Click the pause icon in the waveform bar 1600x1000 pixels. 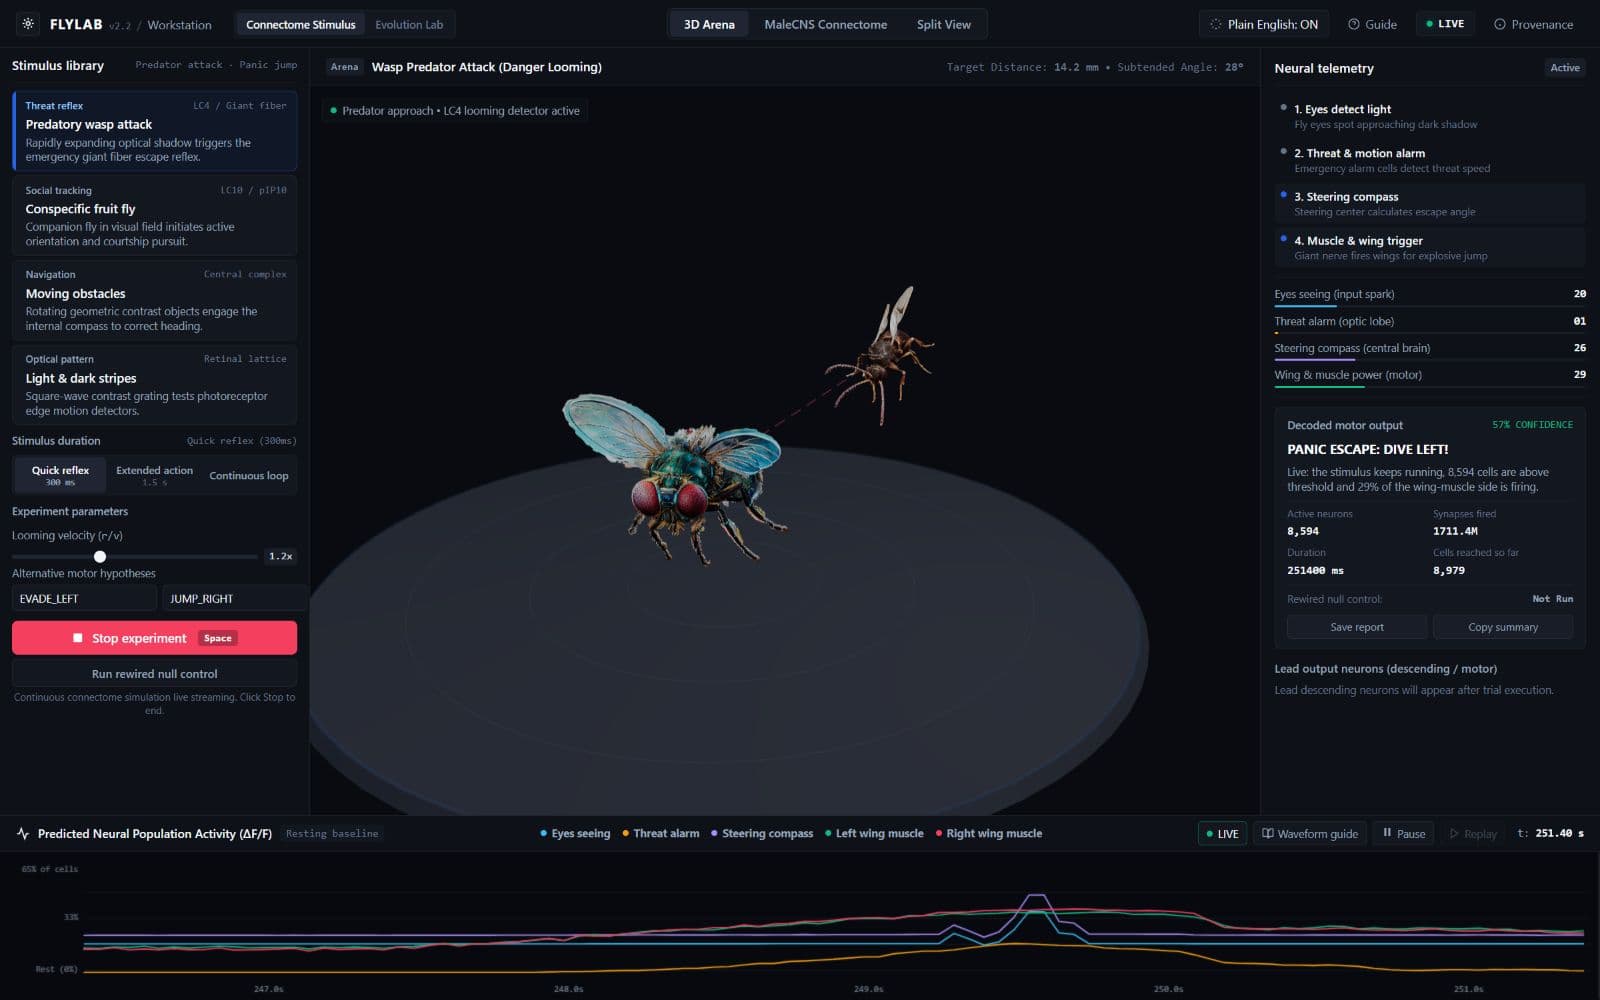pos(1386,833)
